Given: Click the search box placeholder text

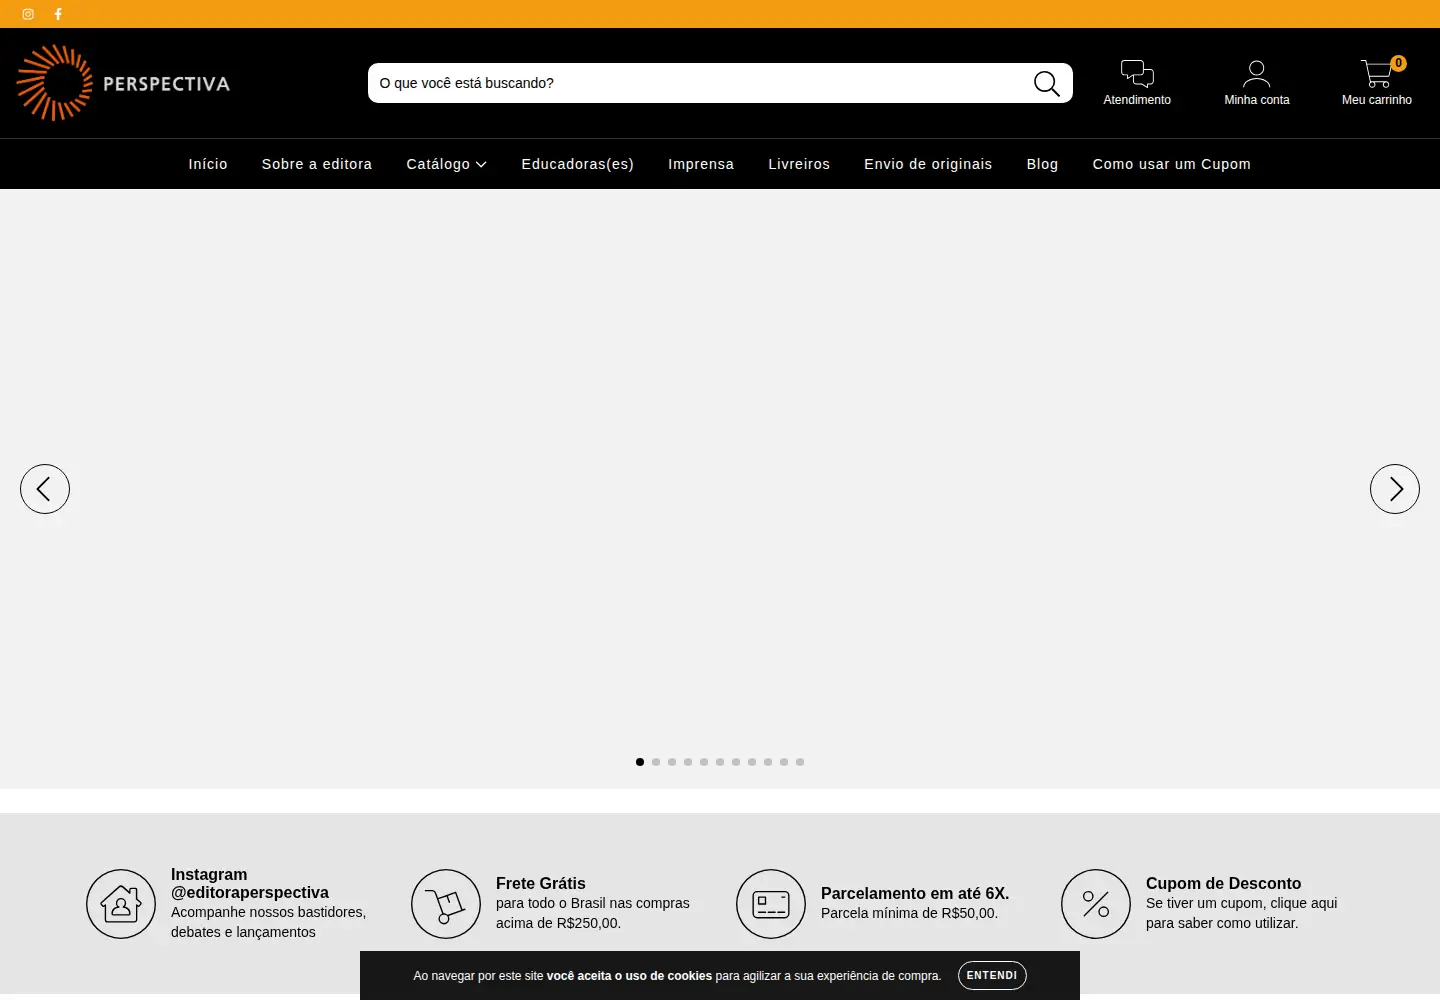Looking at the screenshot, I should pyautogui.click(x=467, y=83).
